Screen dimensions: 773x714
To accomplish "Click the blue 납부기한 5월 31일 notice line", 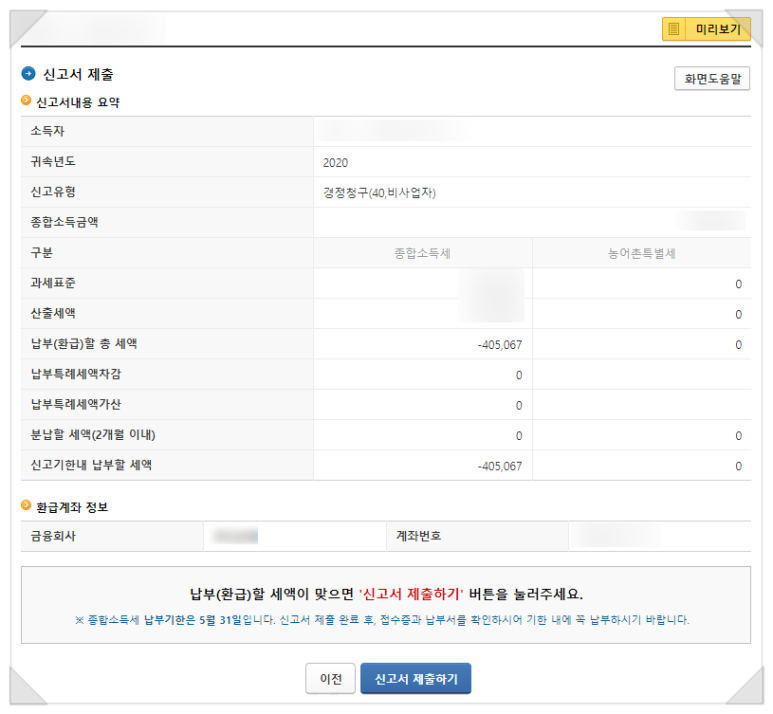I will [382, 620].
